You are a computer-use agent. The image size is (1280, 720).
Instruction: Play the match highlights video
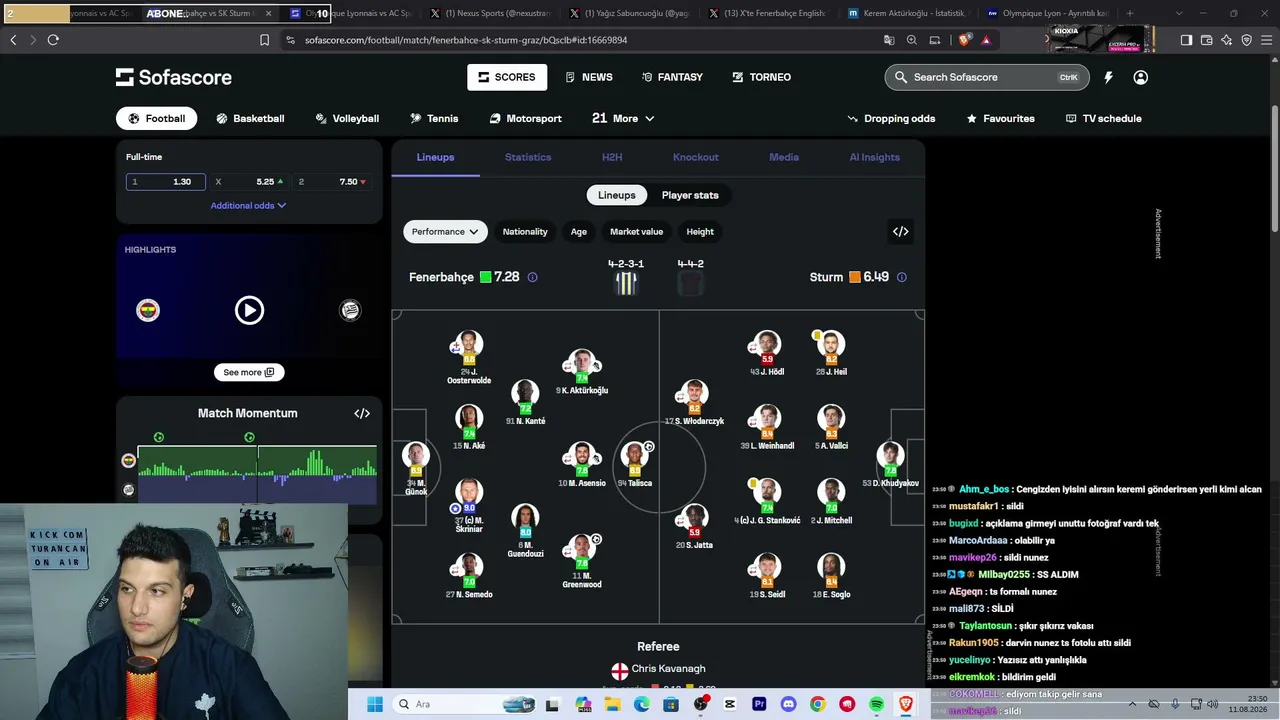tap(249, 310)
